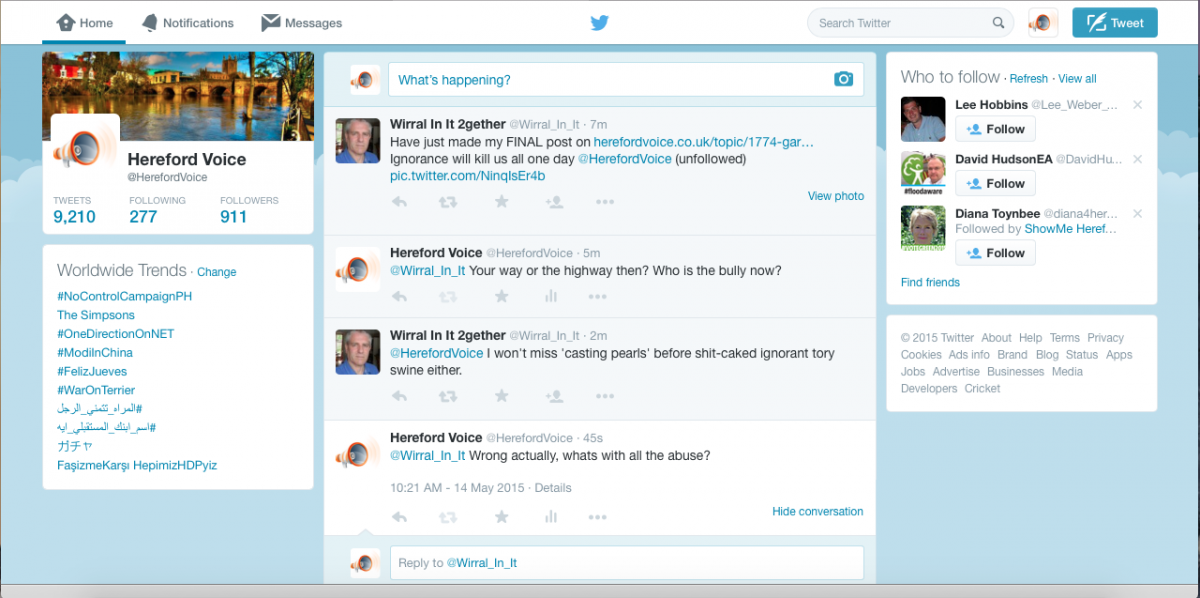Image resolution: width=1200 pixels, height=598 pixels.
Task: Attach a photo using the camera icon
Action: (843, 79)
